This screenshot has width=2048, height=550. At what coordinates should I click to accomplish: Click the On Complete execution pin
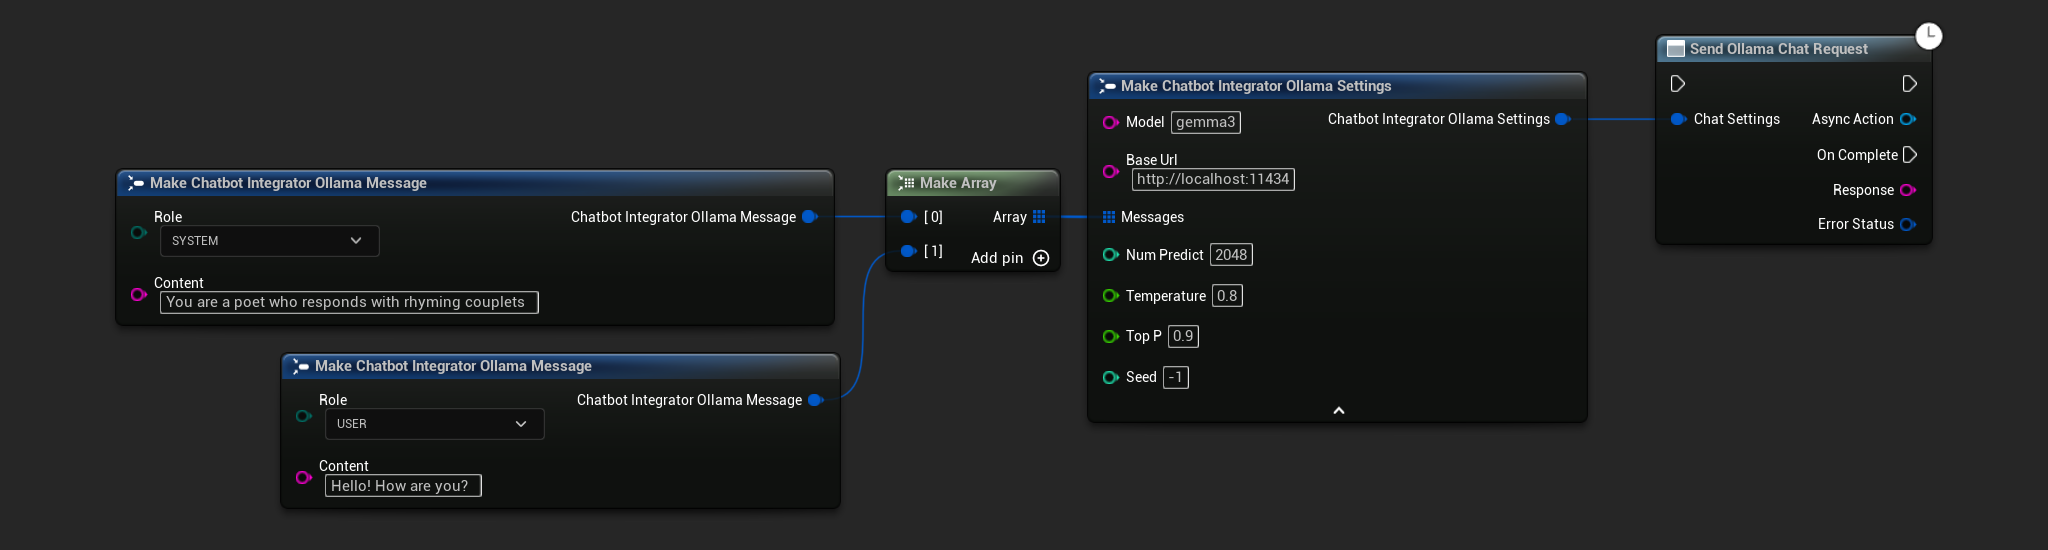pyautogui.click(x=1909, y=155)
